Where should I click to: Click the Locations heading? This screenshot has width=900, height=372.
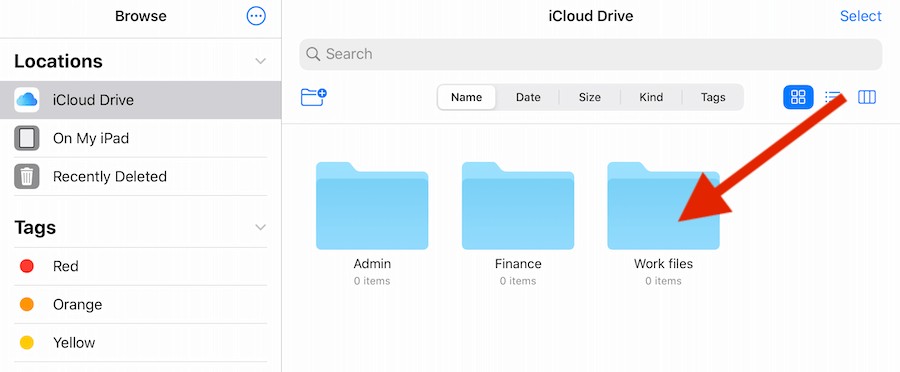(x=59, y=61)
